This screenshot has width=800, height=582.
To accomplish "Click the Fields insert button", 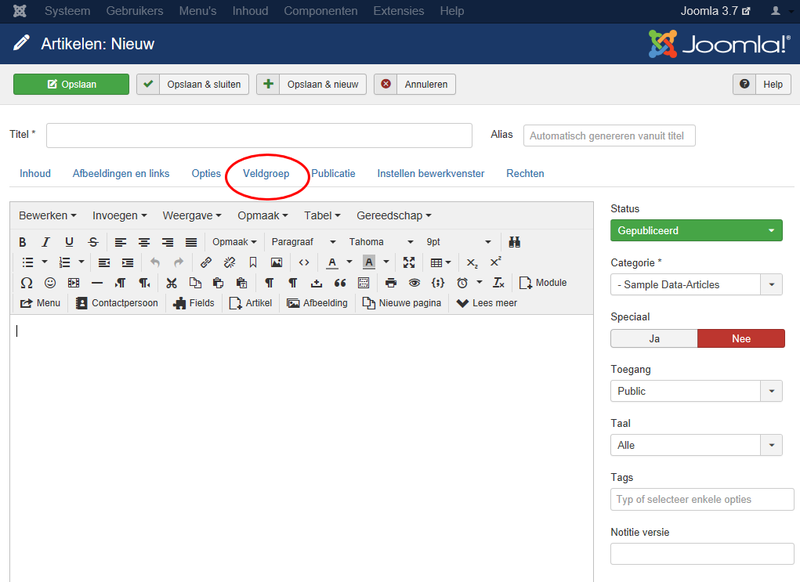I will tap(193, 303).
